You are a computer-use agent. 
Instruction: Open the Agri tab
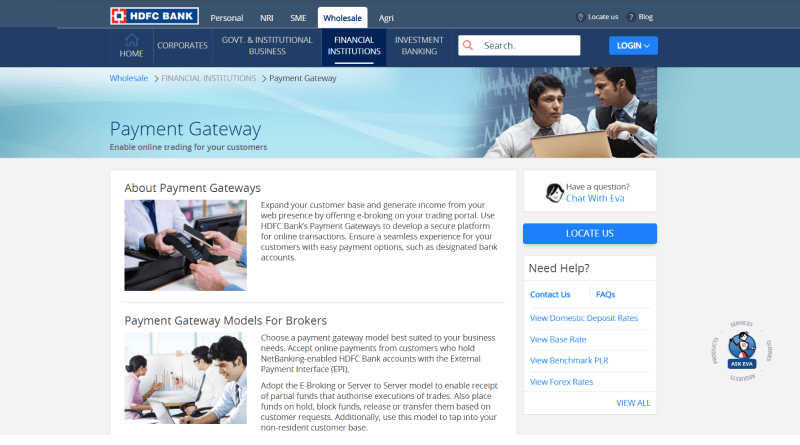pos(386,18)
